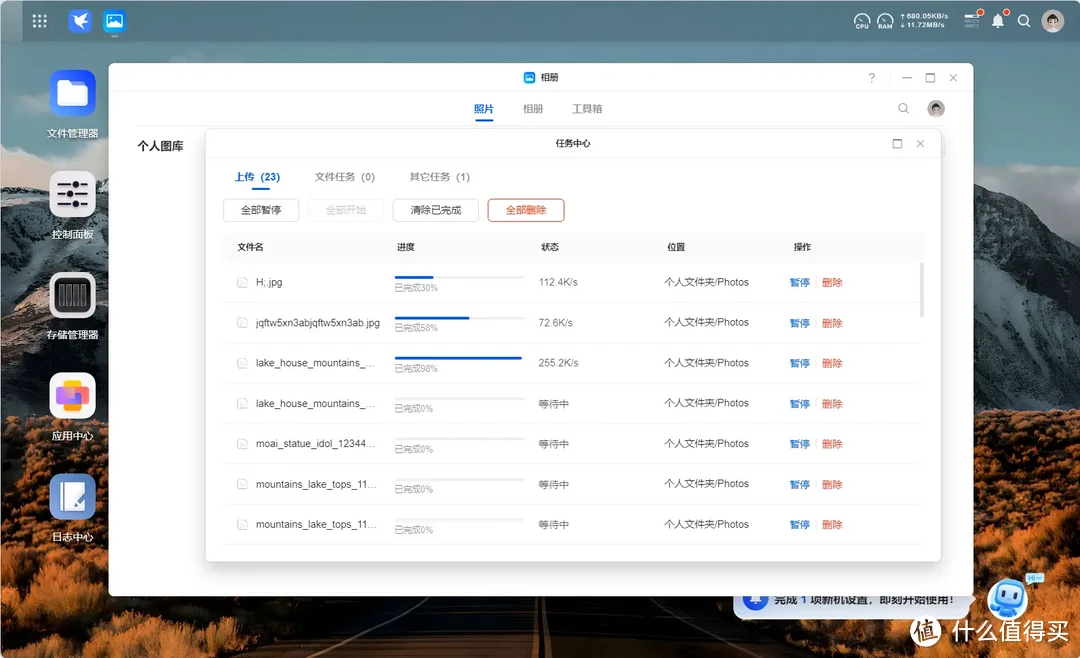Open the 日志中心 Log Center
1080x658 pixels.
point(72,496)
